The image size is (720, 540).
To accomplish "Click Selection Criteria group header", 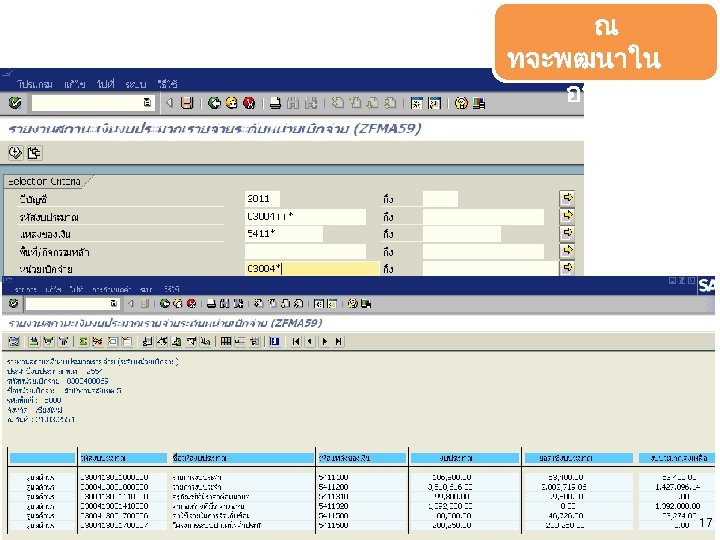I will tap(44, 181).
